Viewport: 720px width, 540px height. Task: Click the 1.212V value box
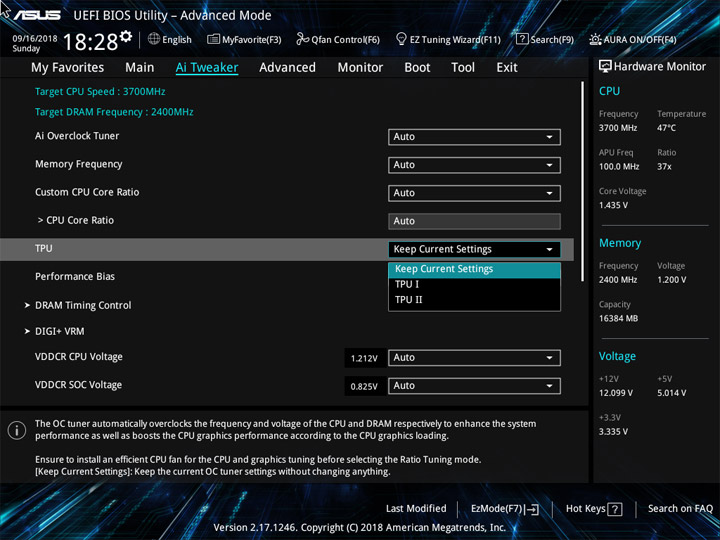click(364, 358)
